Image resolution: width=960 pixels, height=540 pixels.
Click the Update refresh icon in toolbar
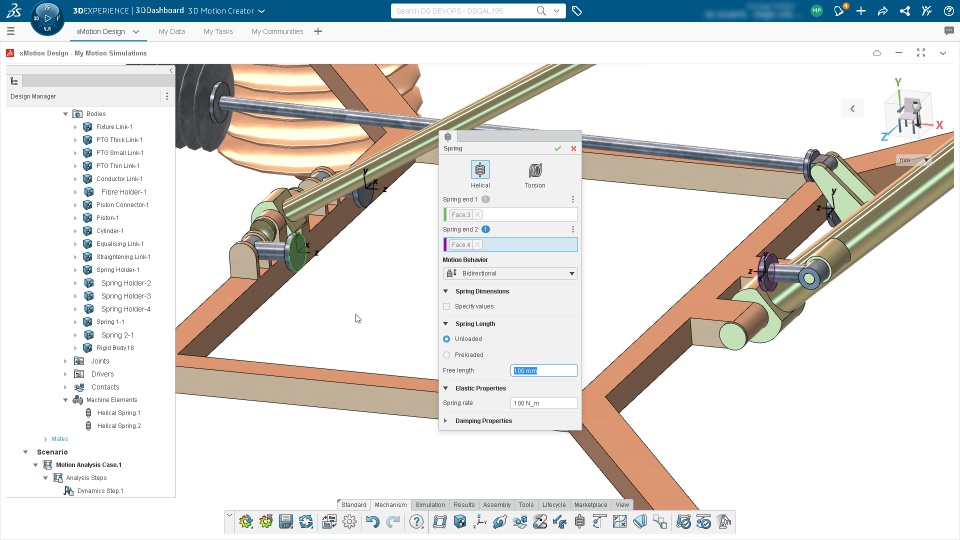[x=306, y=522]
